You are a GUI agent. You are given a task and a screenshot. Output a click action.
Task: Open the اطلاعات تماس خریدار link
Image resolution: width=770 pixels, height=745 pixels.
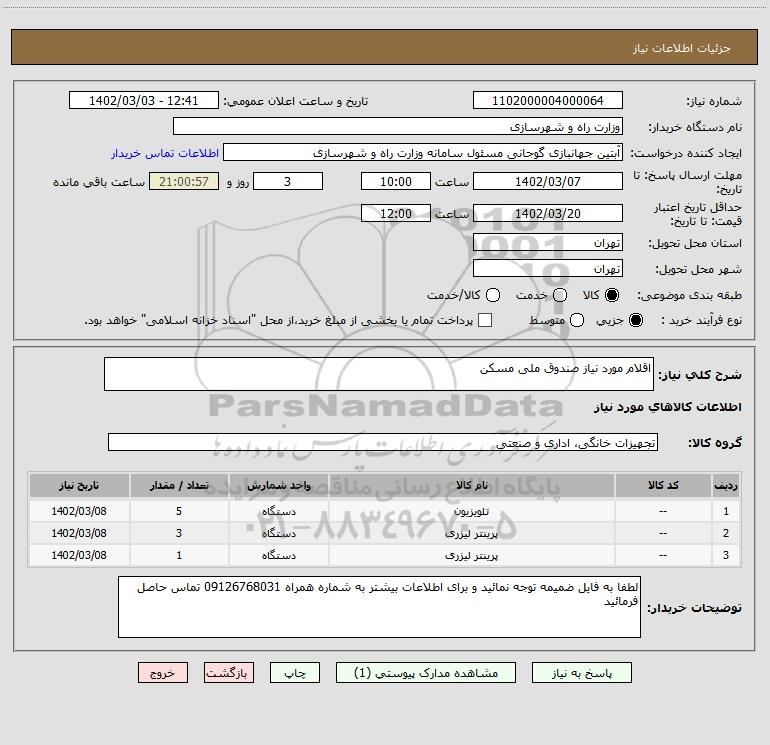165,153
